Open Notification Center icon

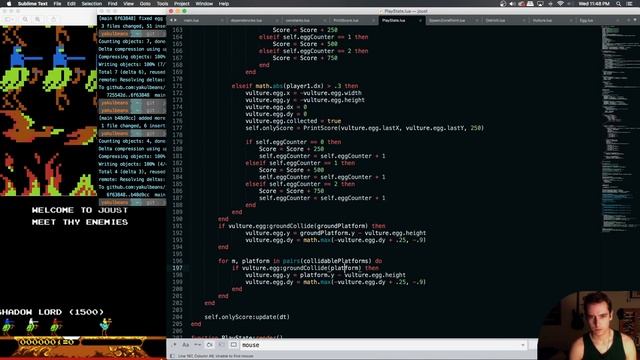coord(629,4)
